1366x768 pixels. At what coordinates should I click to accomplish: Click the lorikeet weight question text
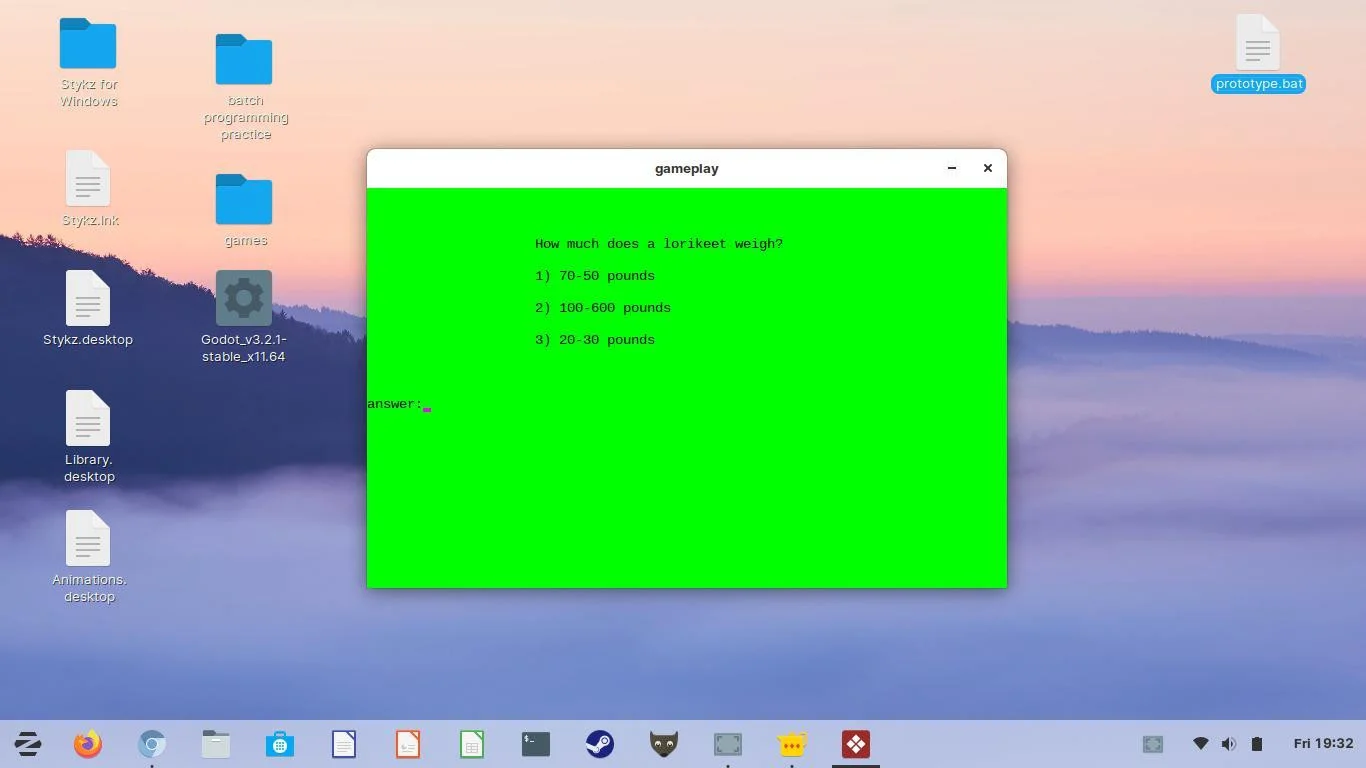pyautogui.click(x=659, y=244)
